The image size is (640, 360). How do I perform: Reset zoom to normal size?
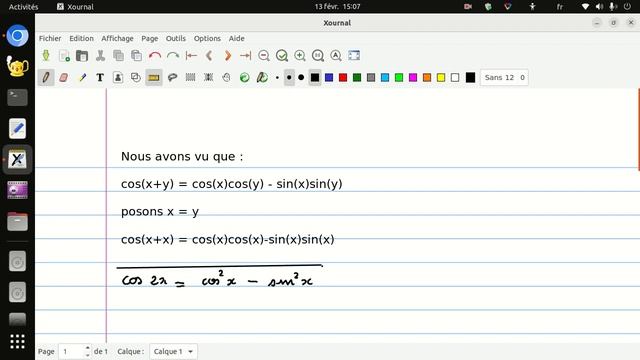point(318,56)
